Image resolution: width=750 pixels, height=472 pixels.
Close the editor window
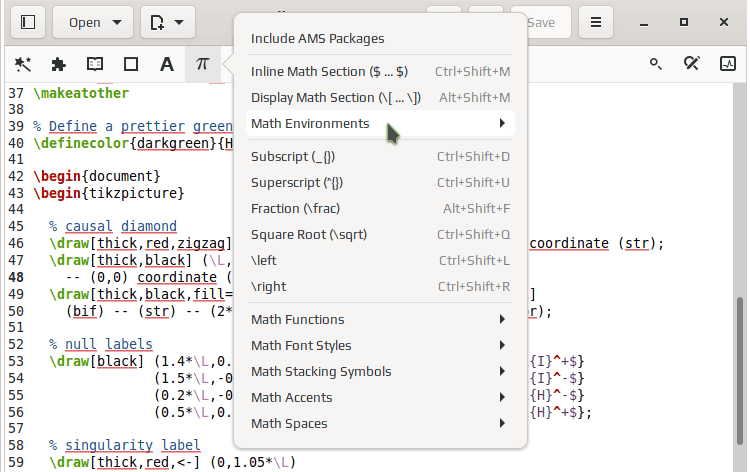pos(724,22)
